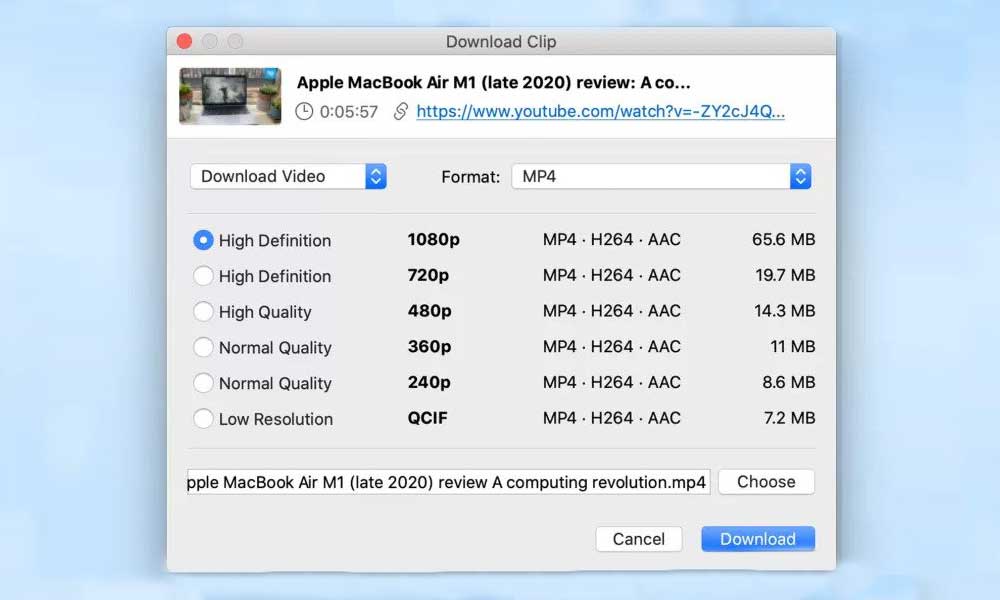Click the output filename text field
Image resolution: width=1000 pixels, height=600 pixels.
tap(448, 482)
